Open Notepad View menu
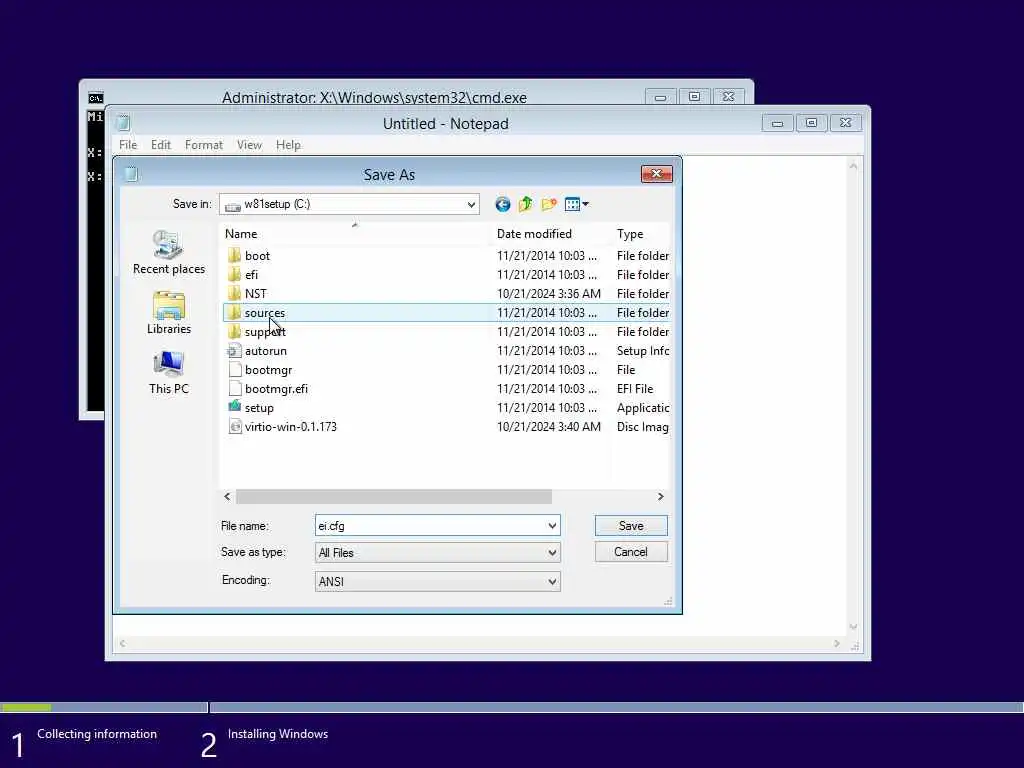The width and height of the screenshot is (1024, 768). pos(249,145)
